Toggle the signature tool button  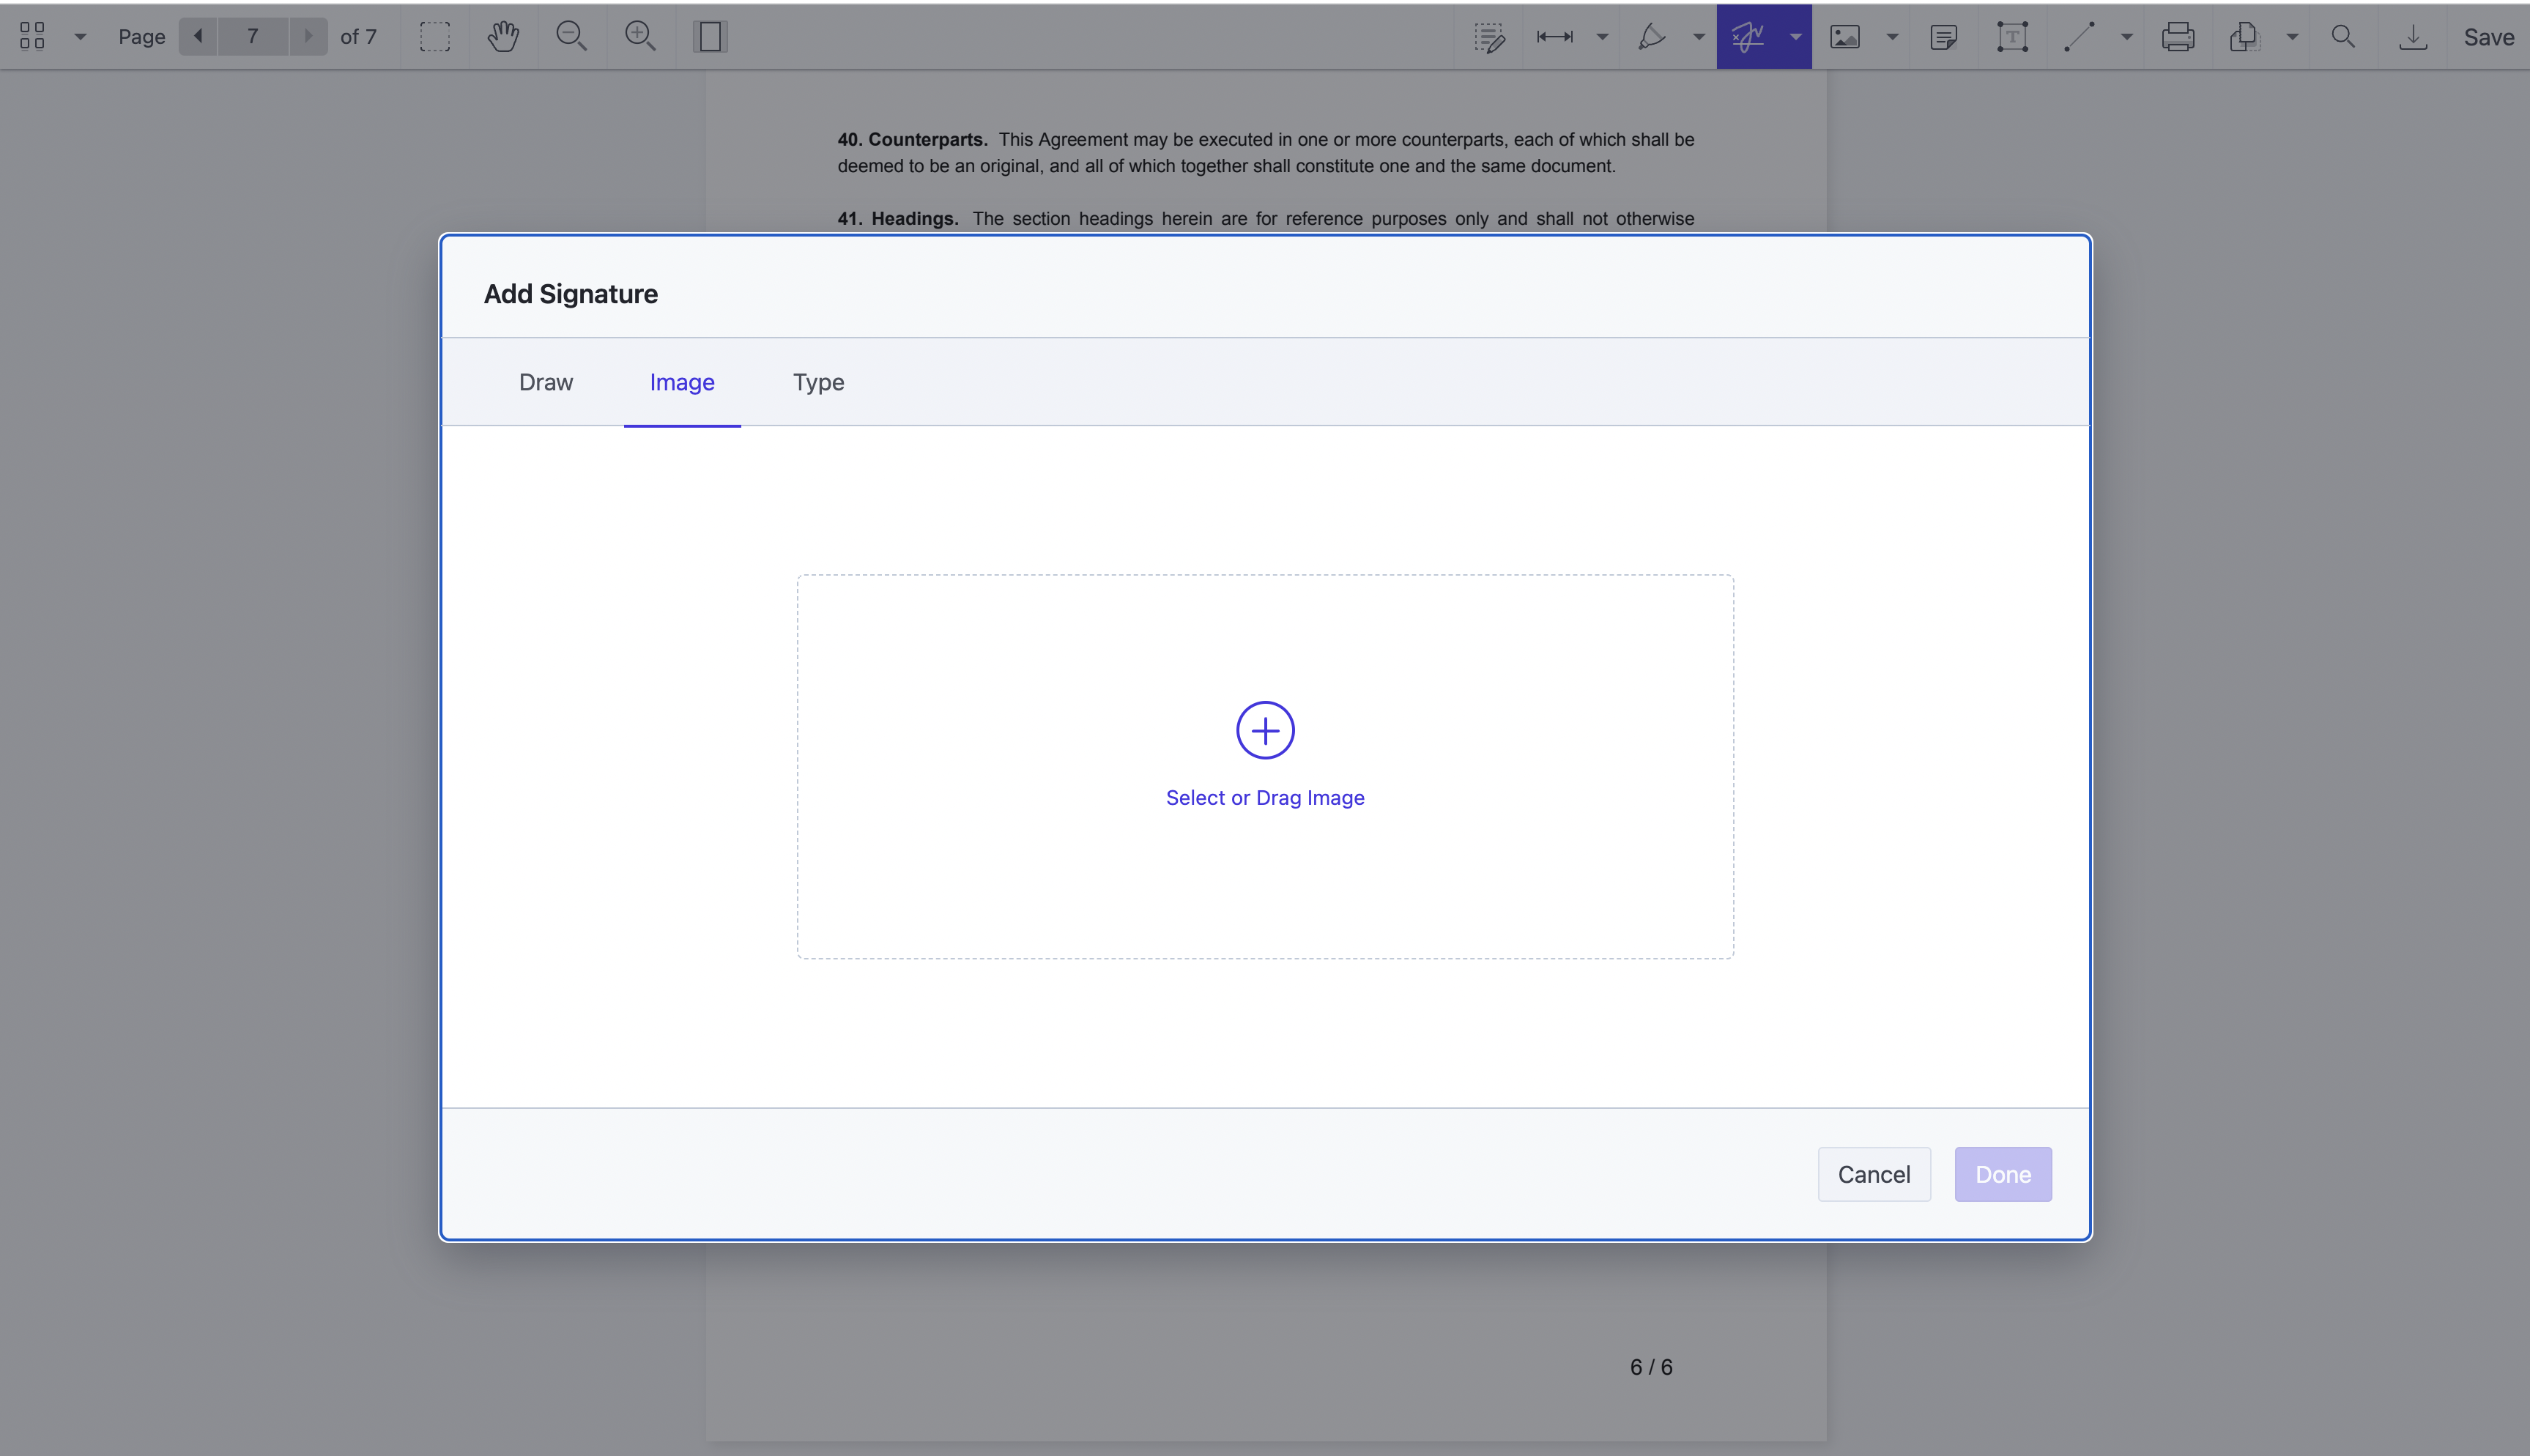tap(1748, 37)
